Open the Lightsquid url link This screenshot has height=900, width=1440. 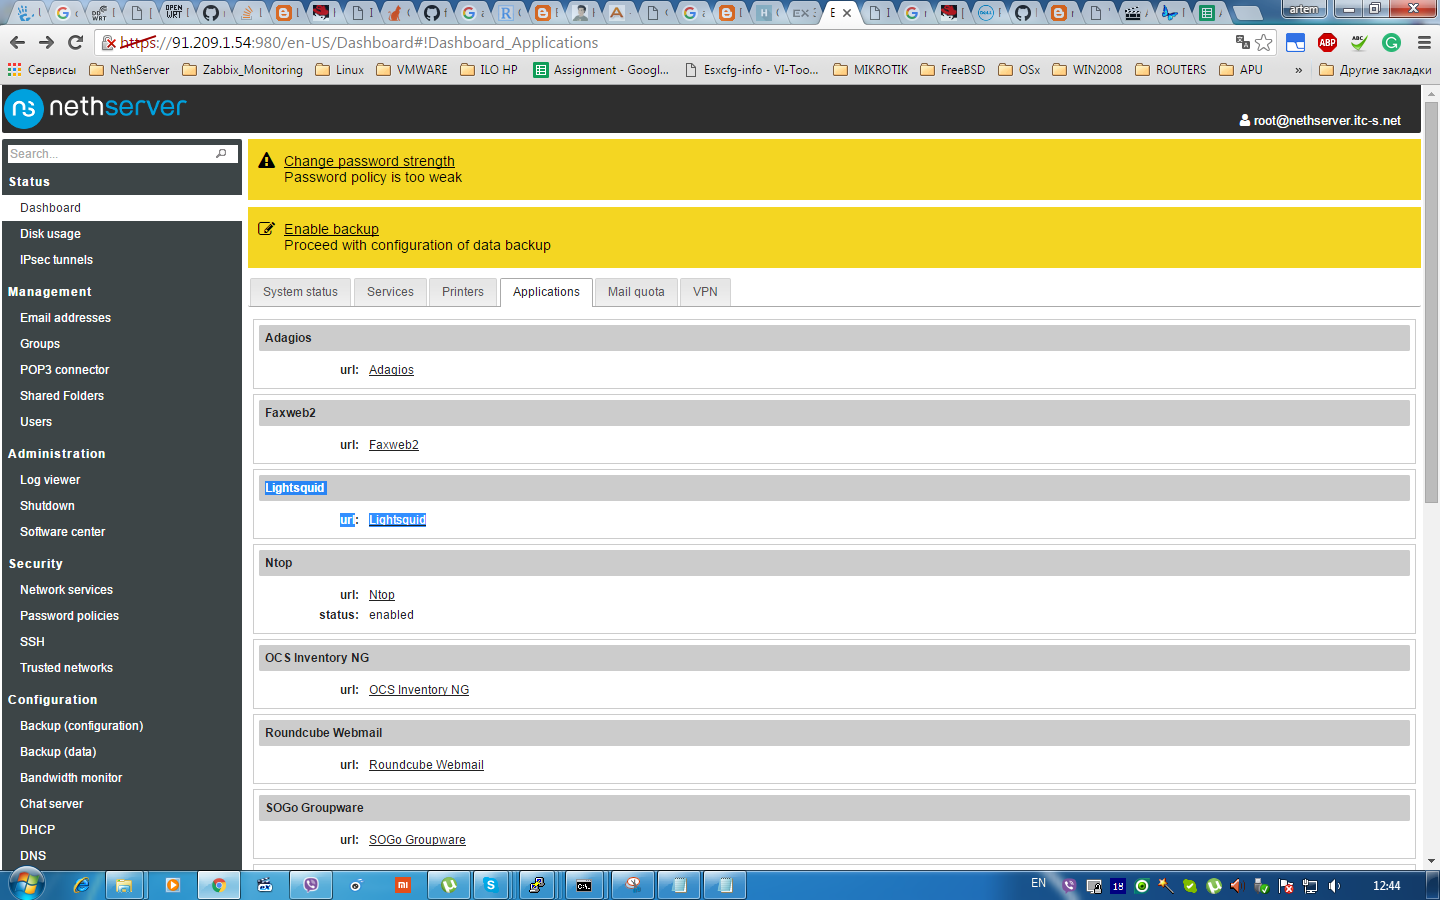pos(397,520)
